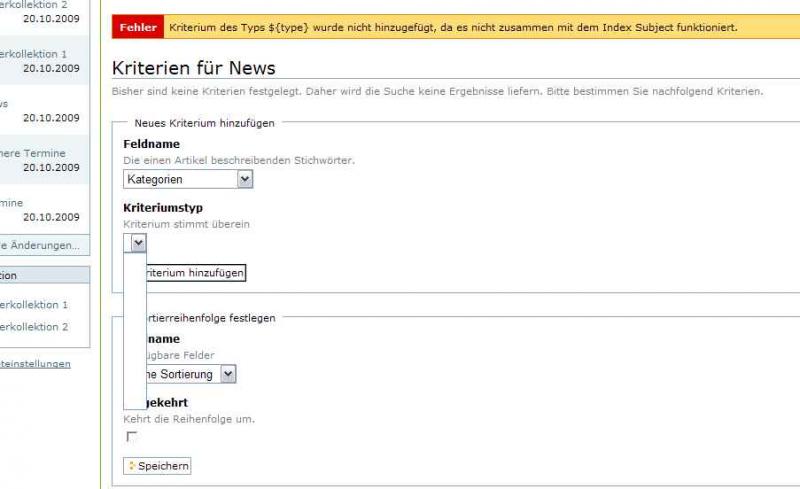Select Kollektion 1 in lower navigation box

tap(35, 304)
